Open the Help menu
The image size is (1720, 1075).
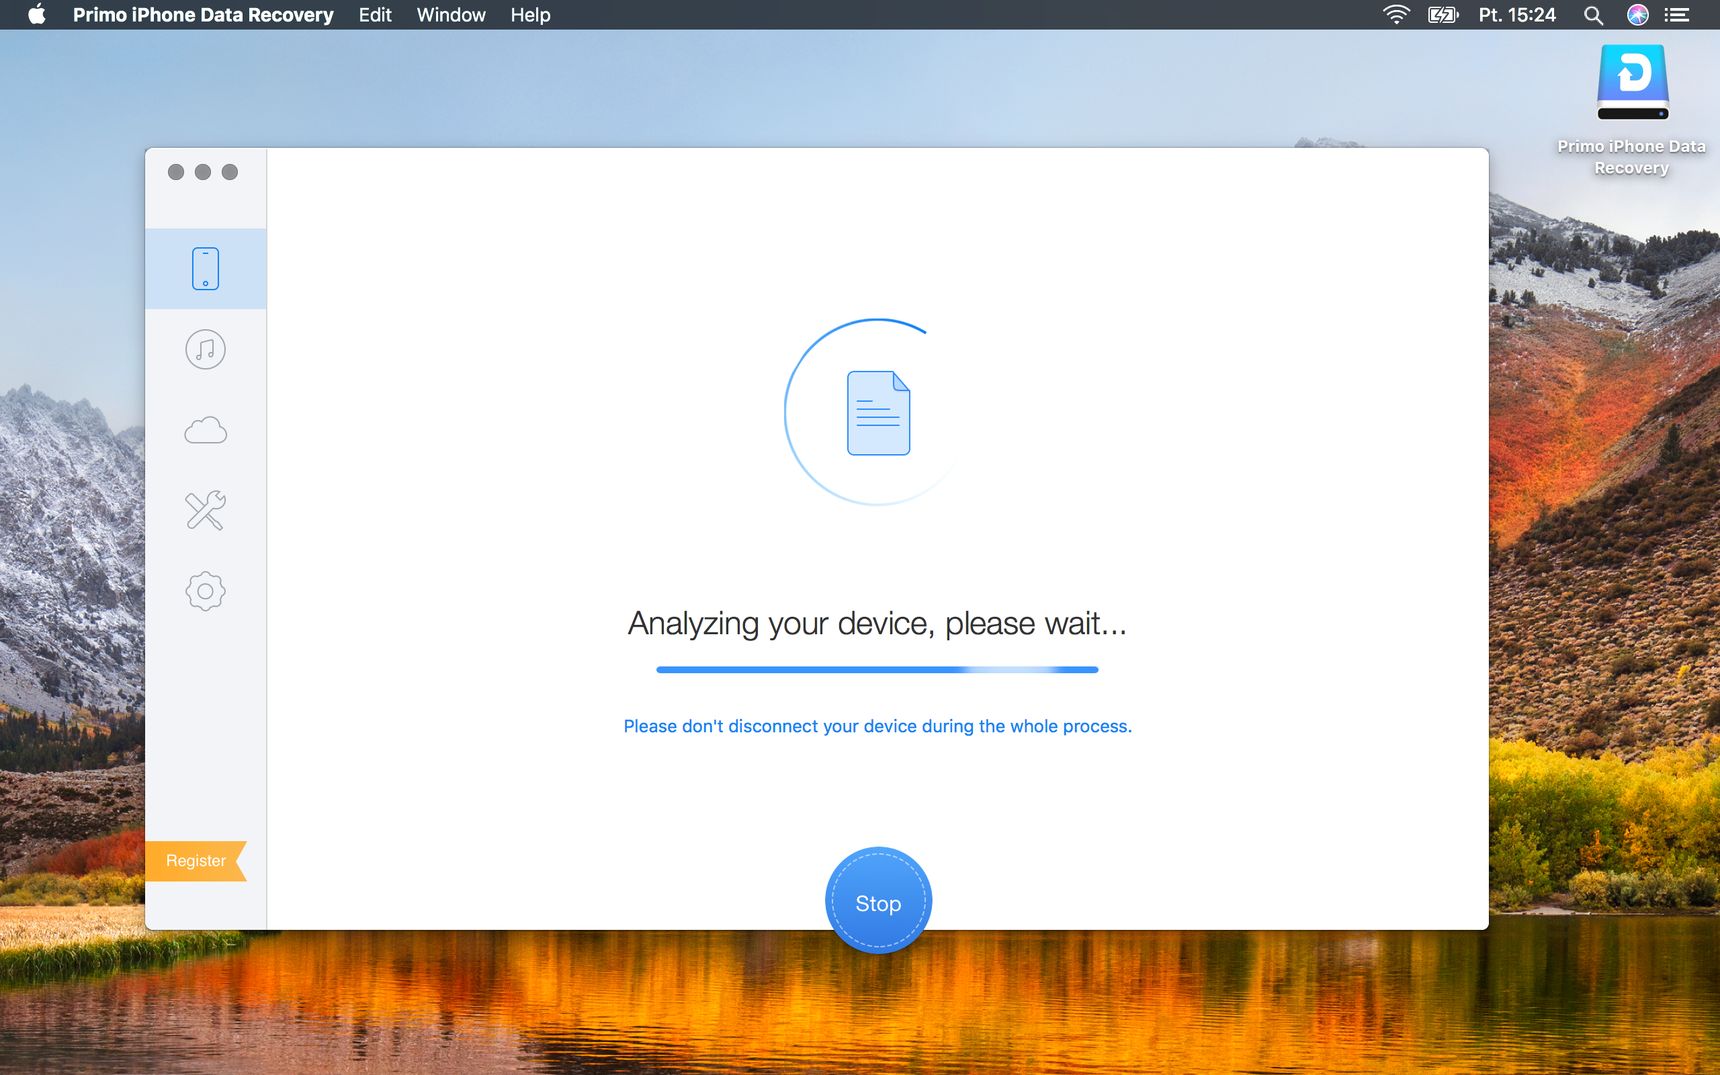(530, 15)
